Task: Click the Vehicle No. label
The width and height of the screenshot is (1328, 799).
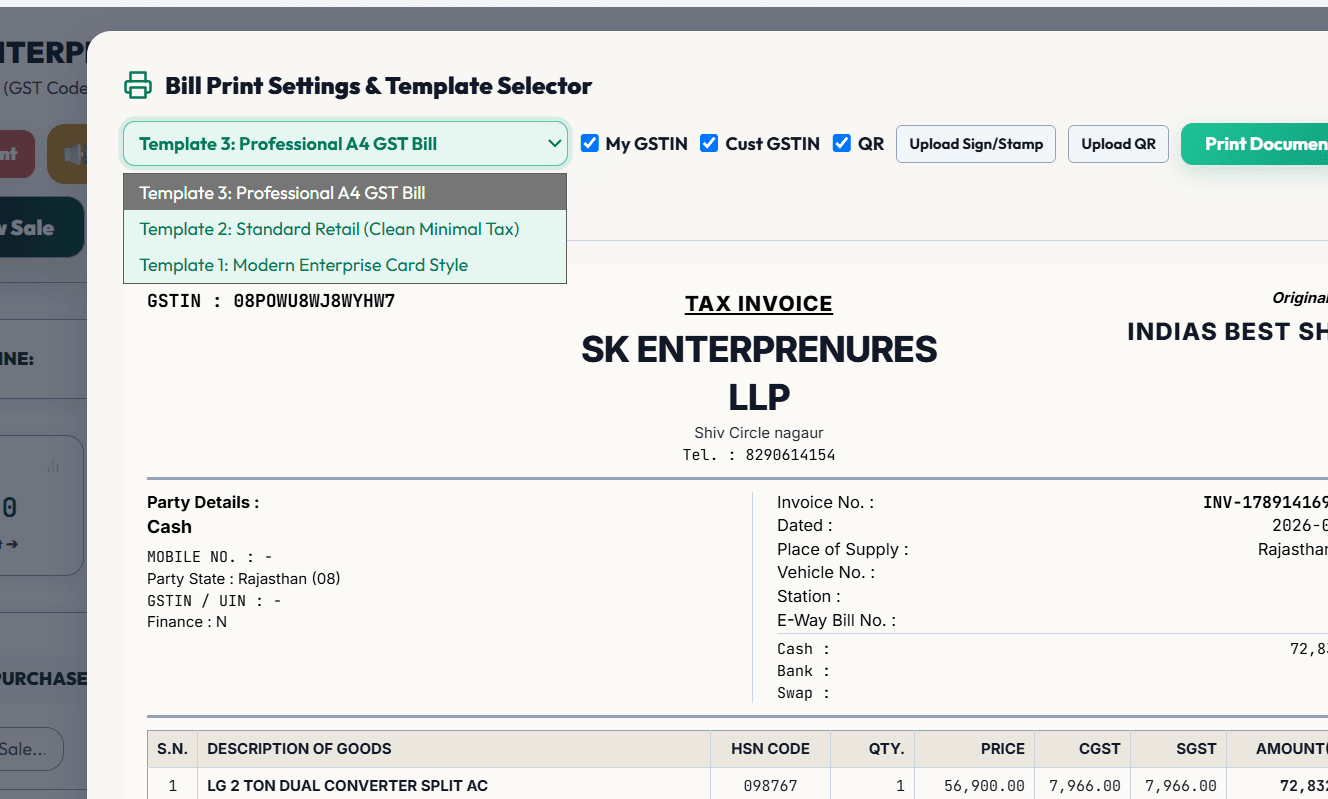Action: pos(826,572)
